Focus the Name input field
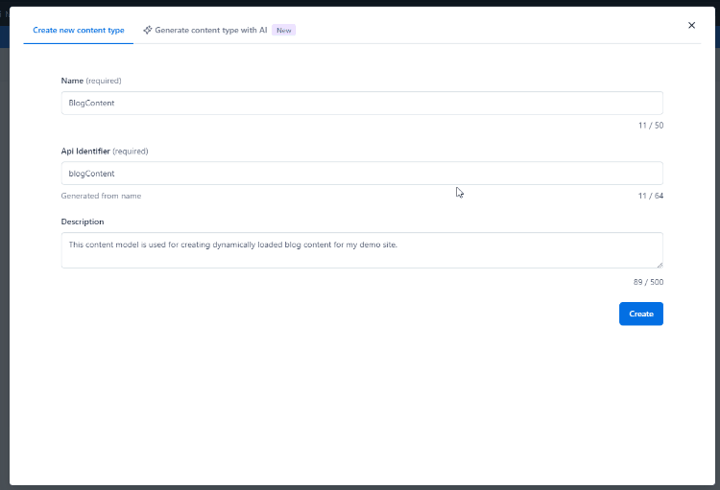Screen dimensions: 720x490 coord(362,103)
